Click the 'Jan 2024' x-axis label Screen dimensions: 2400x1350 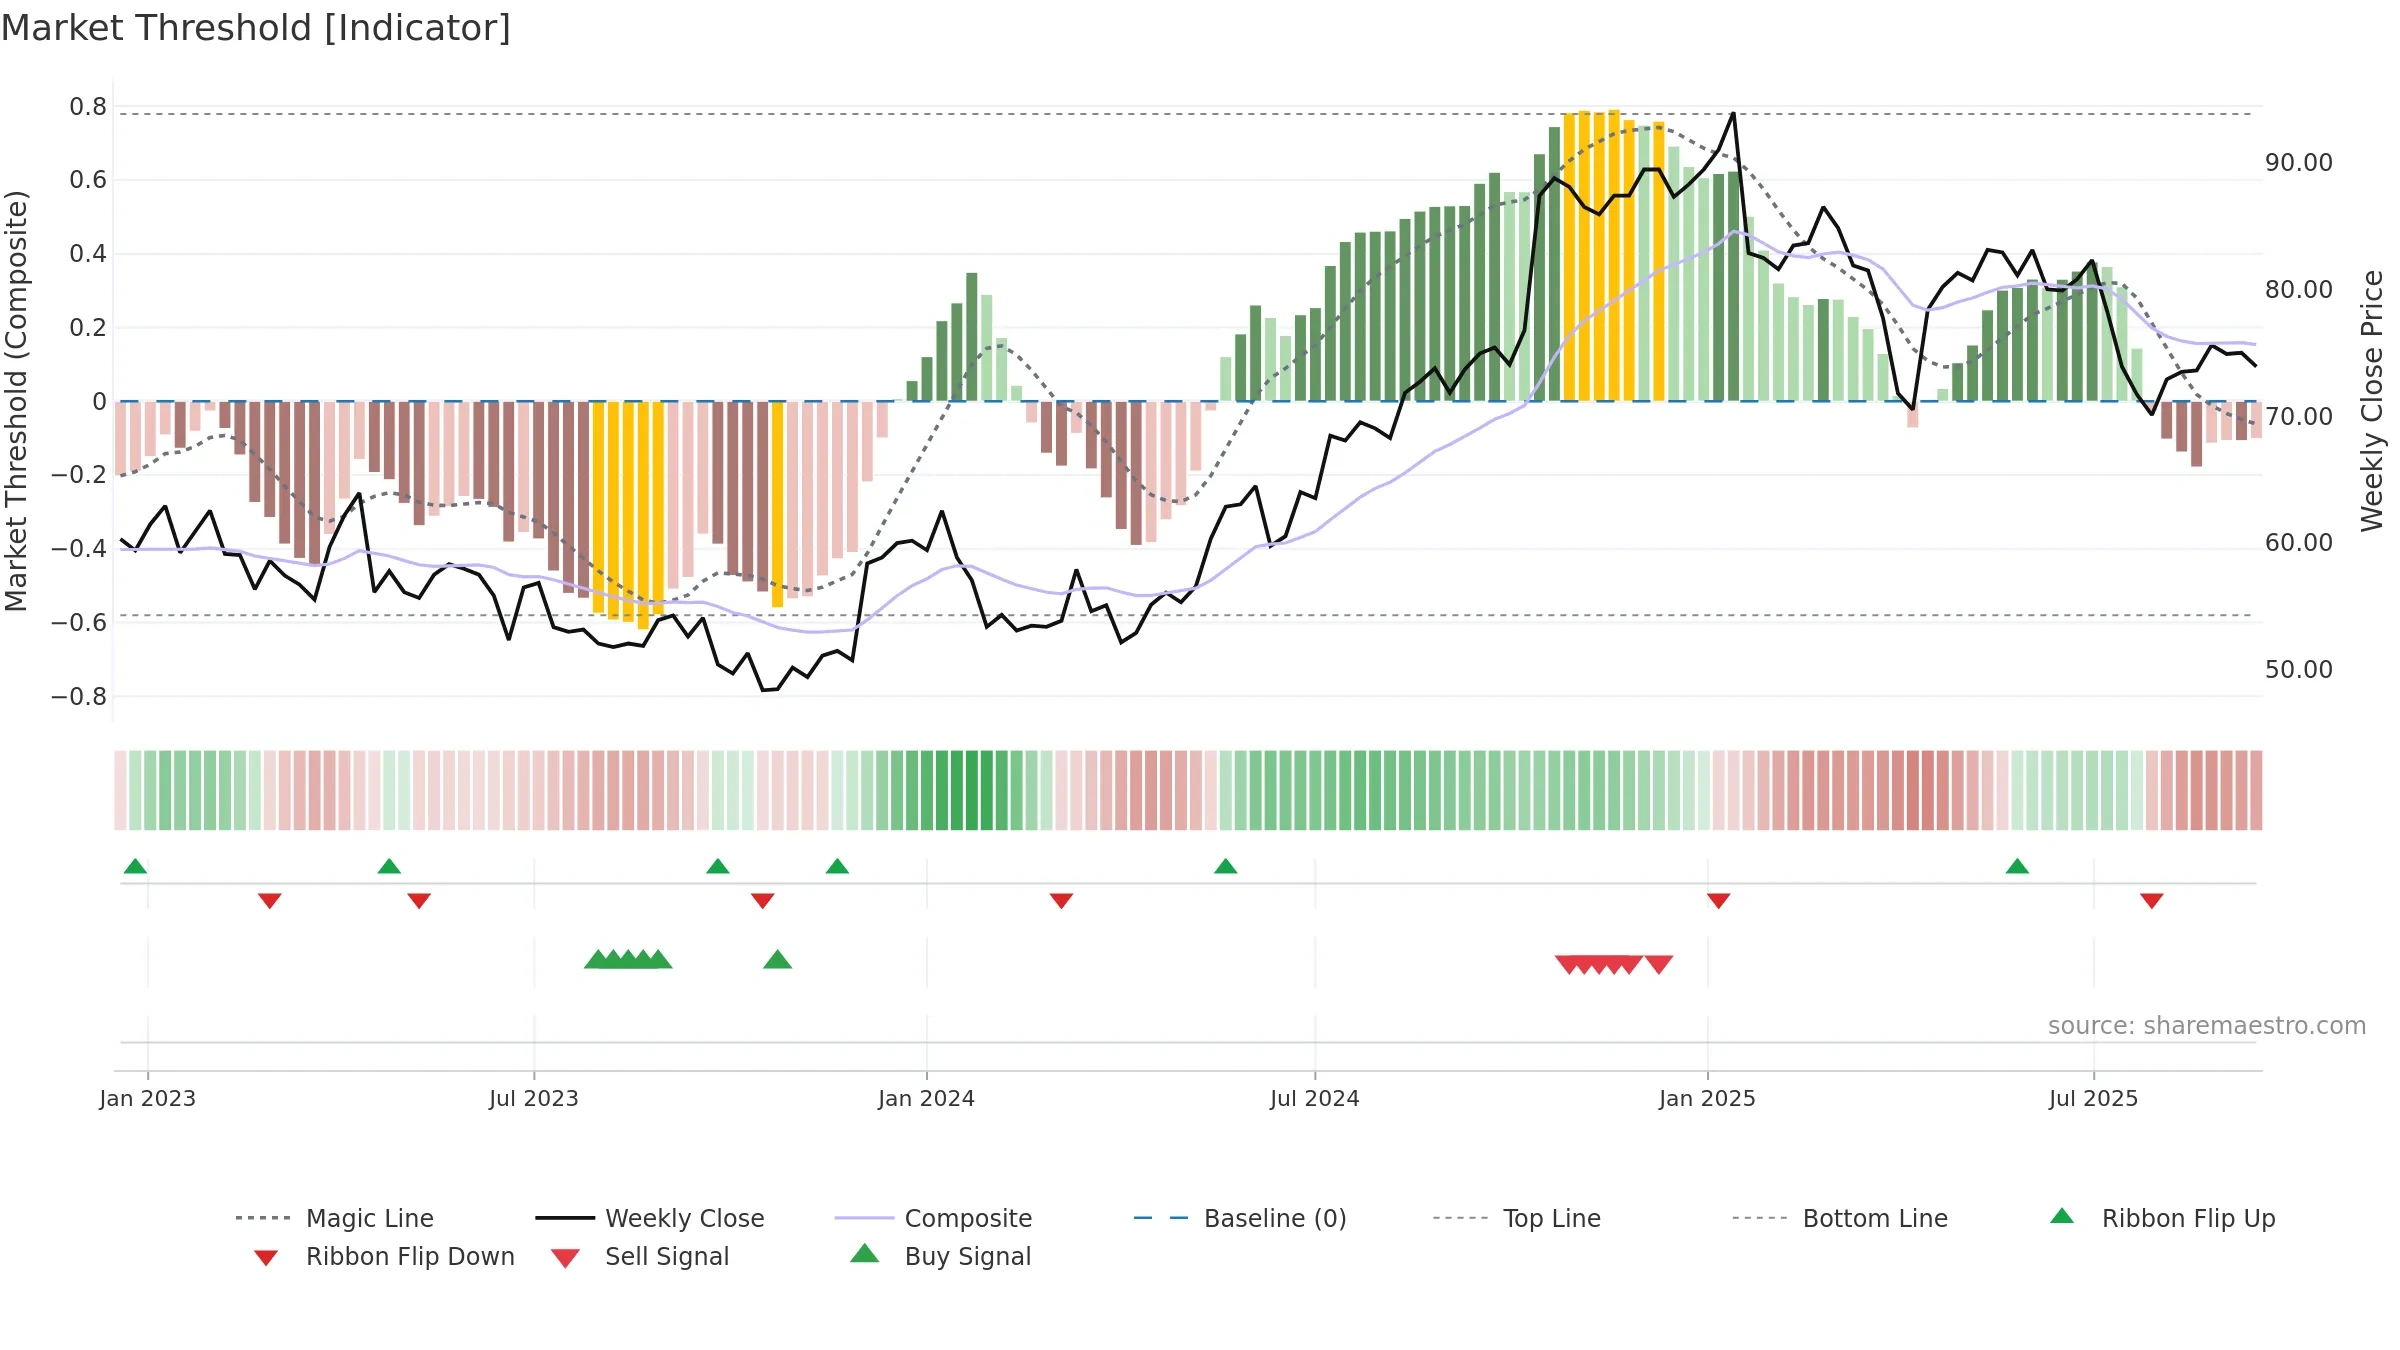926,1099
